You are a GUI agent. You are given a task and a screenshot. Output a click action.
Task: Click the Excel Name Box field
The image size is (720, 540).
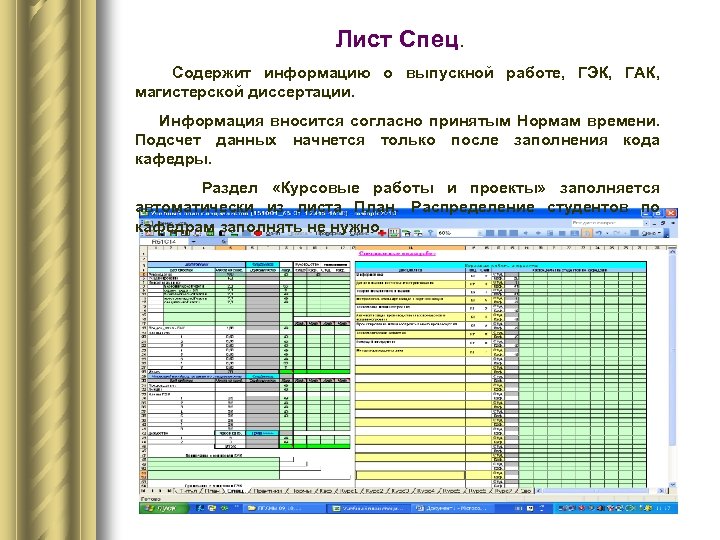coord(164,241)
